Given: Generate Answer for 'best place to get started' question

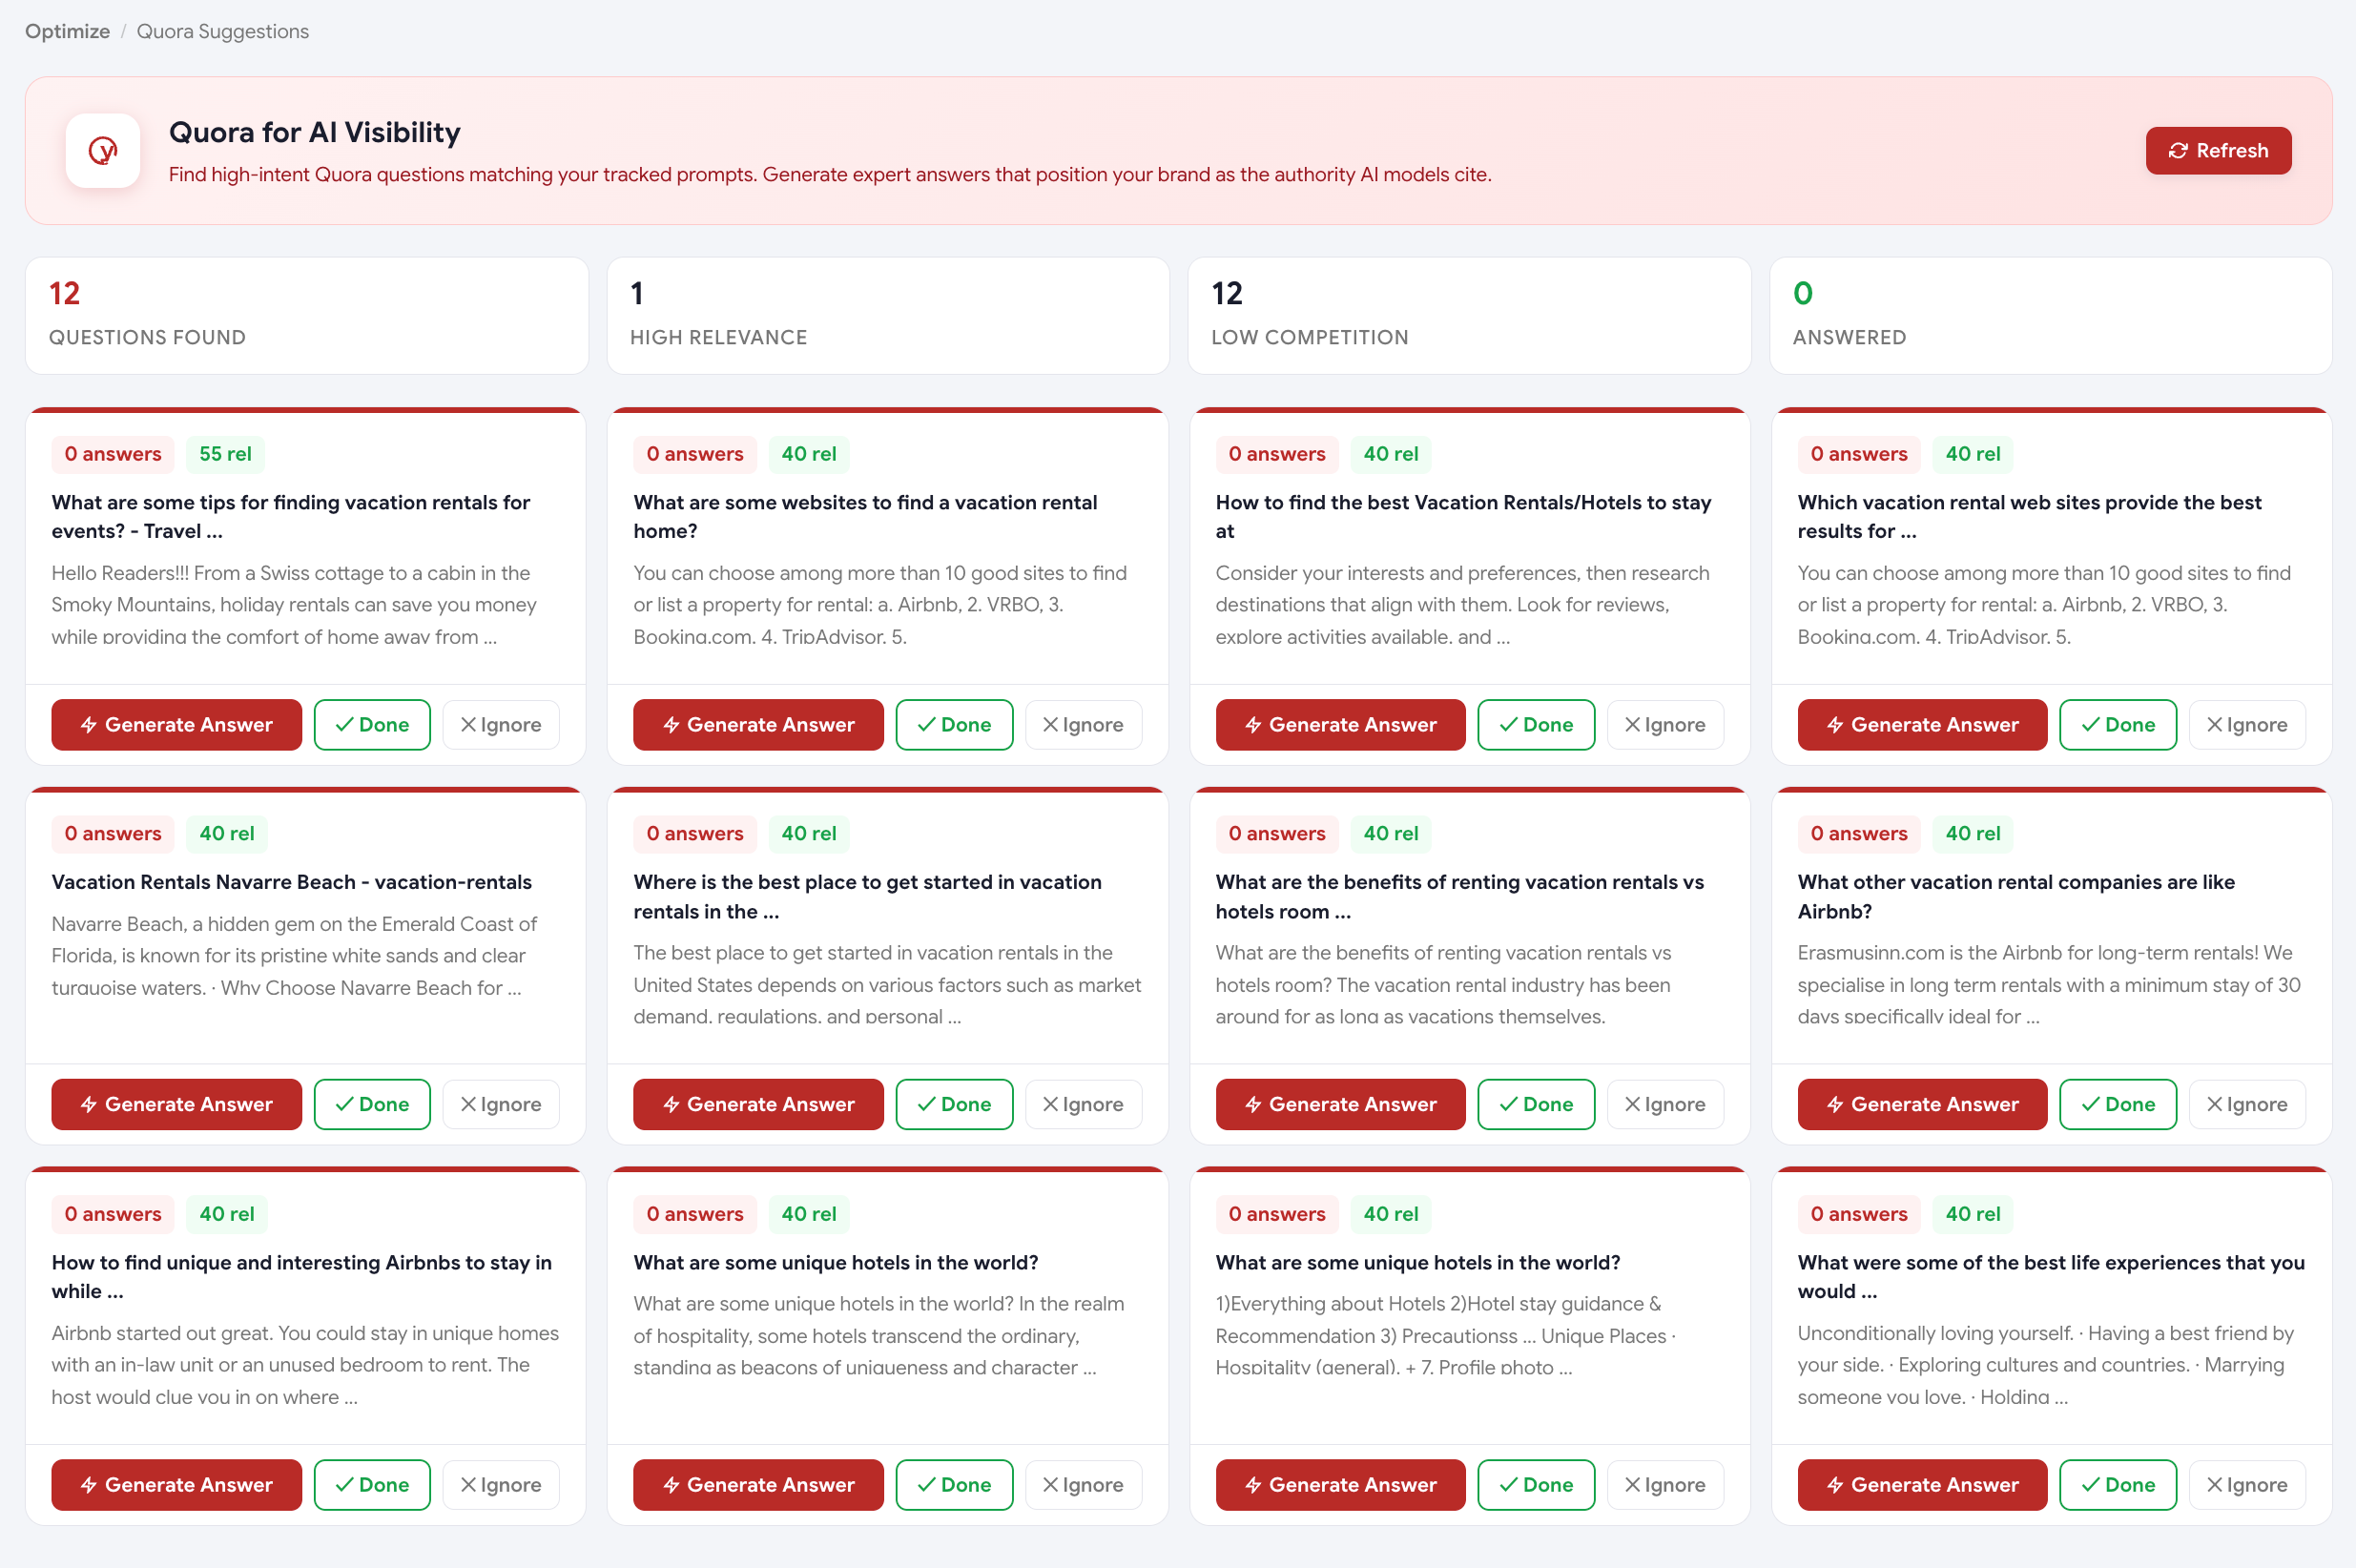Looking at the screenshot, I should 758,1105.
